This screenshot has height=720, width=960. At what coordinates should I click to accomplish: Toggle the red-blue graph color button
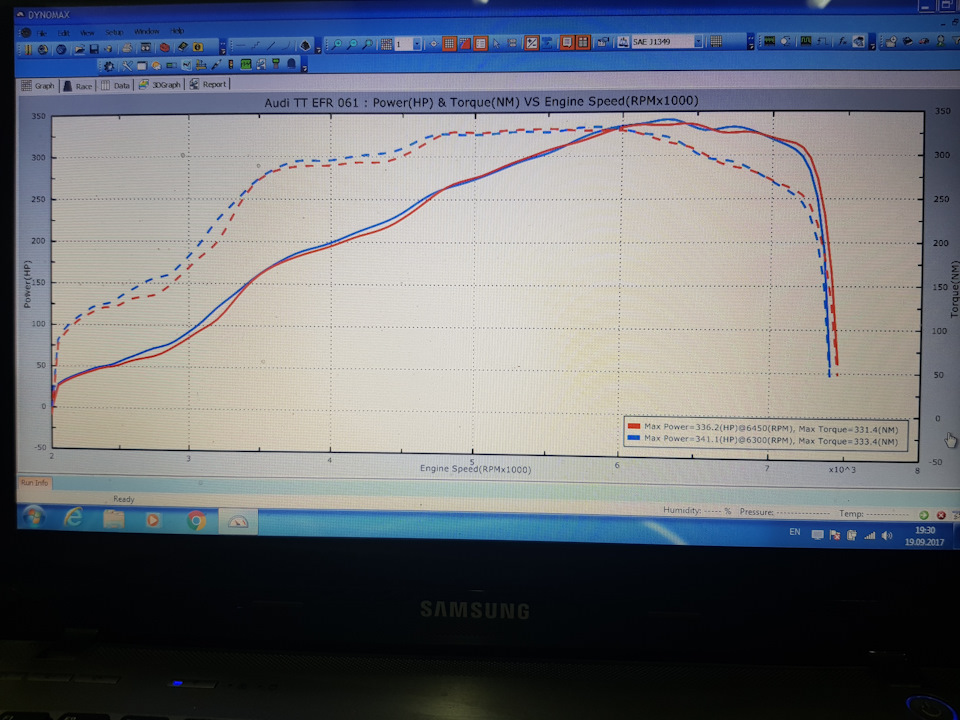coord(465,44)
